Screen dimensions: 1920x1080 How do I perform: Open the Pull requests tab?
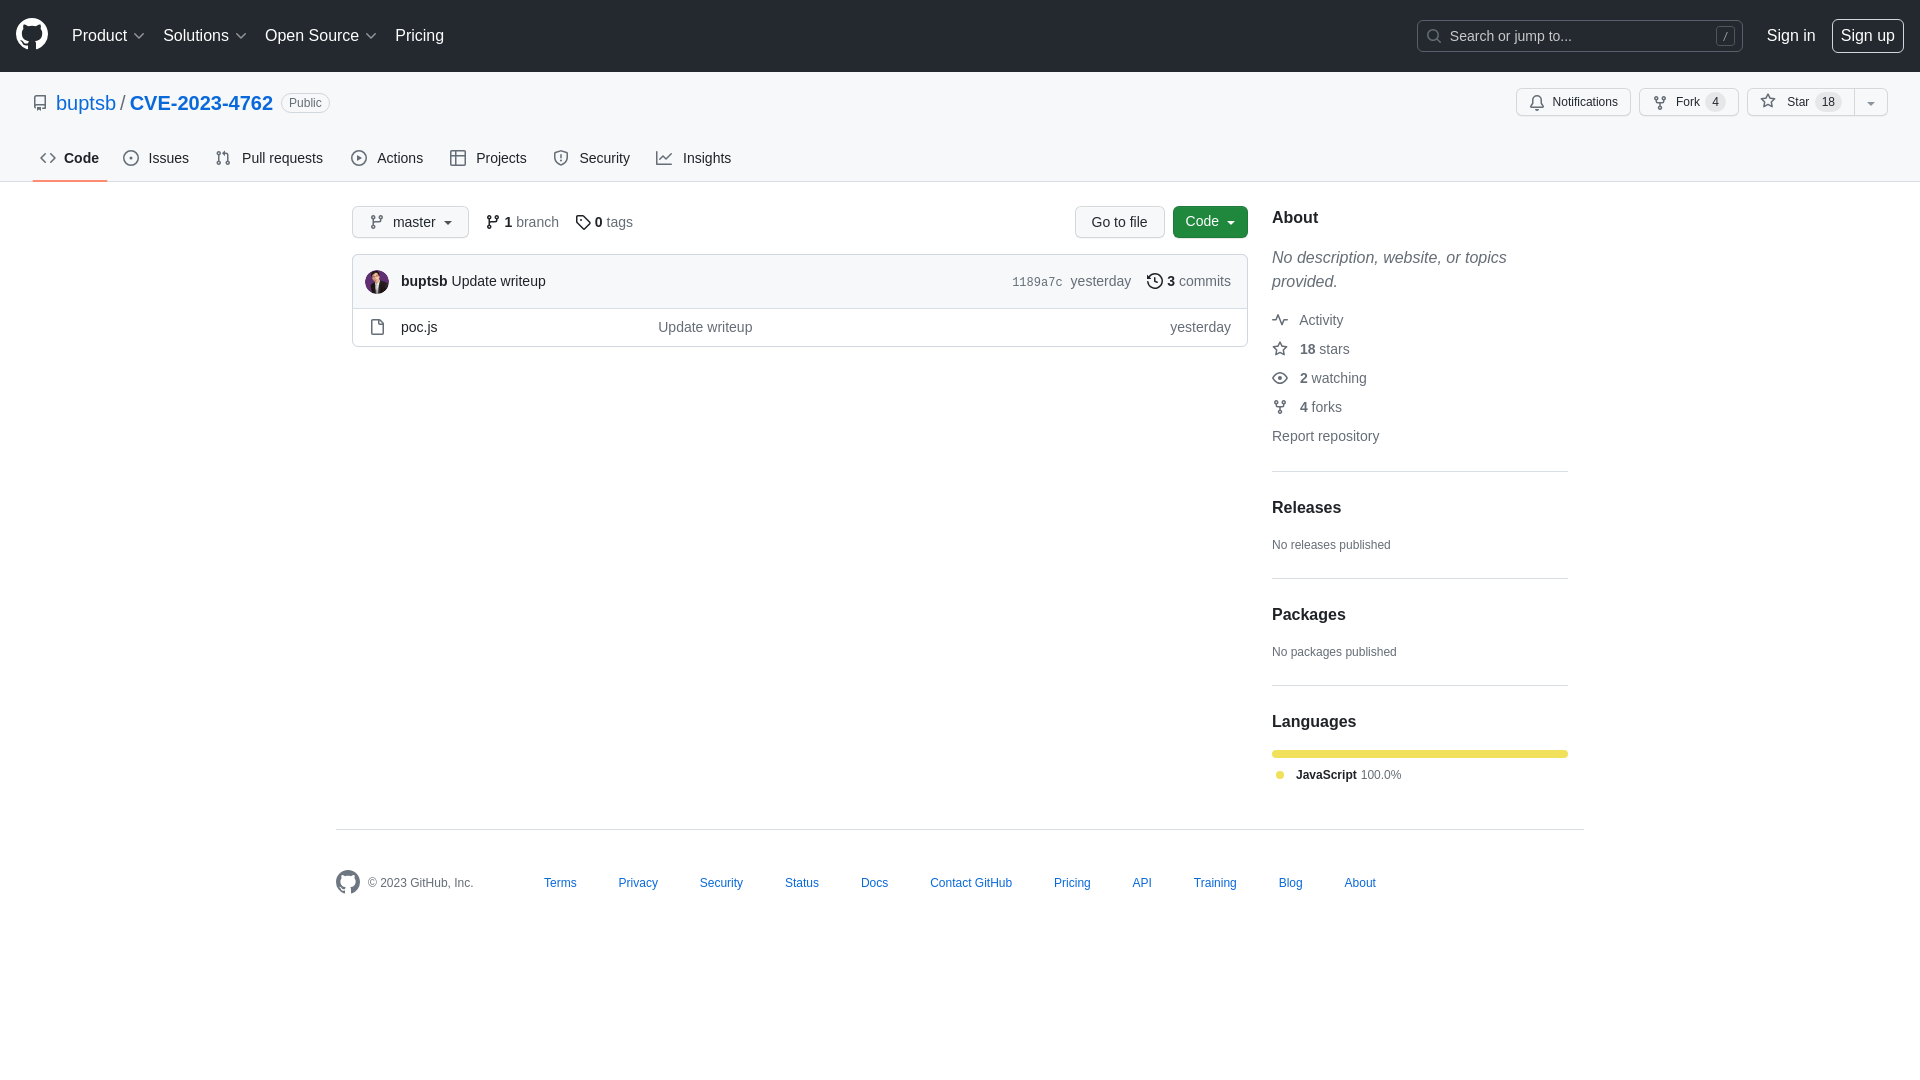(x=269, y=158)
